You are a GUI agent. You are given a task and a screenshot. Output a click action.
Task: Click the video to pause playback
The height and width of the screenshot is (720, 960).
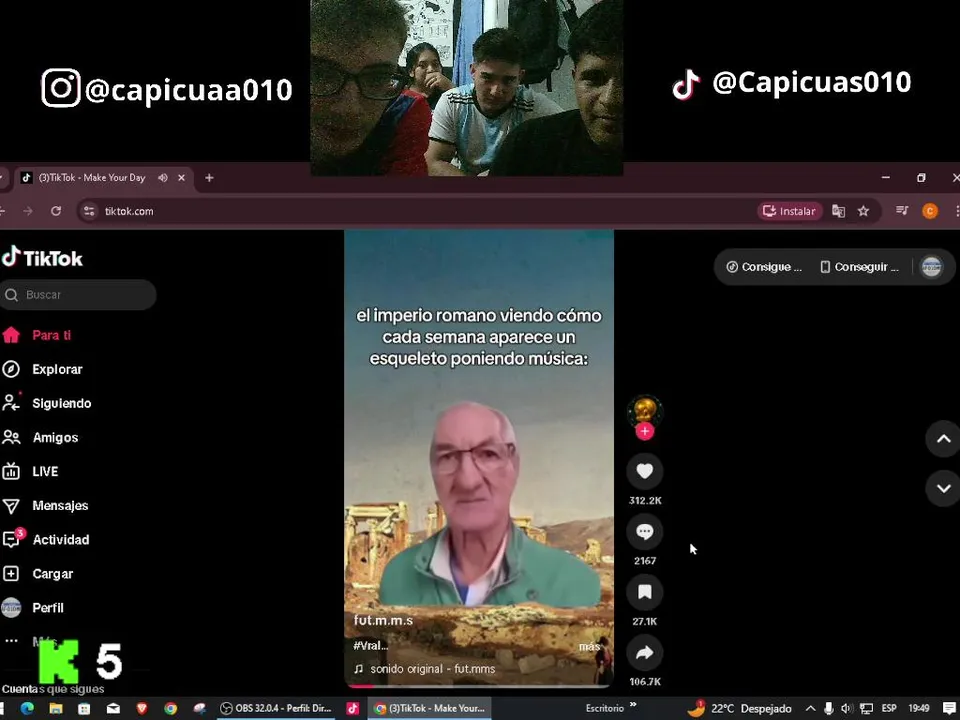(x=479, y=457)
